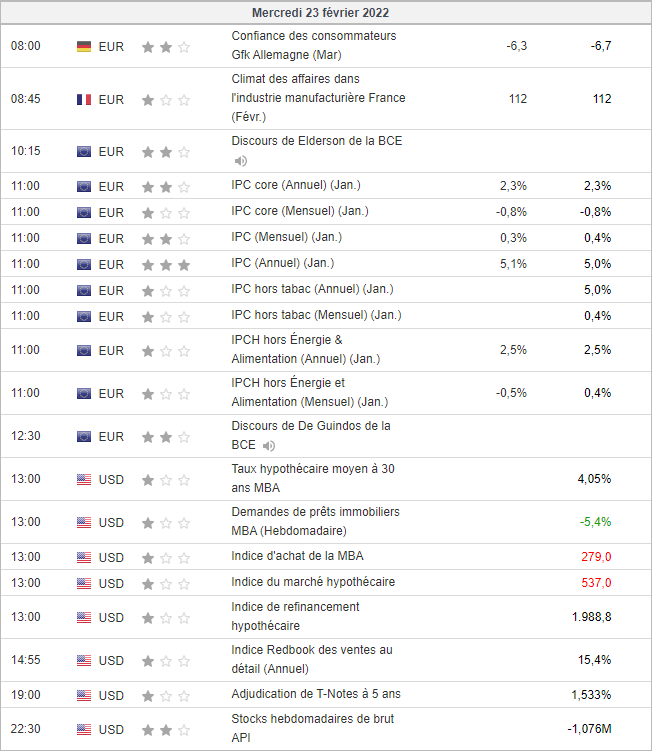Open Indice Redbook des ventes au détail
This screenshot has width=652, height=753.
pyautogui.click(x=311, y=659)
